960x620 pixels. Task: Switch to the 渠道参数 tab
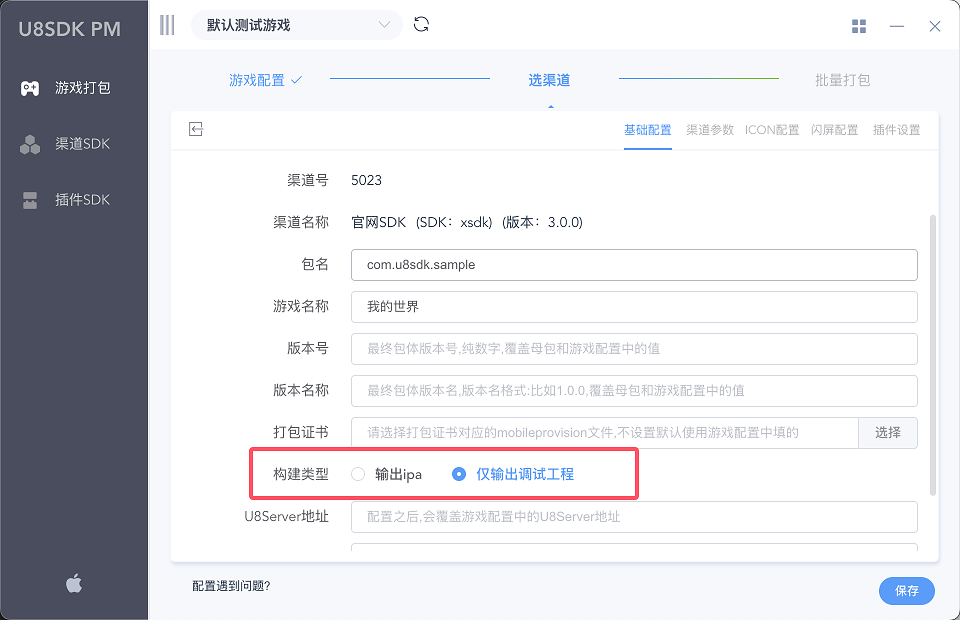tap(710, 130)
